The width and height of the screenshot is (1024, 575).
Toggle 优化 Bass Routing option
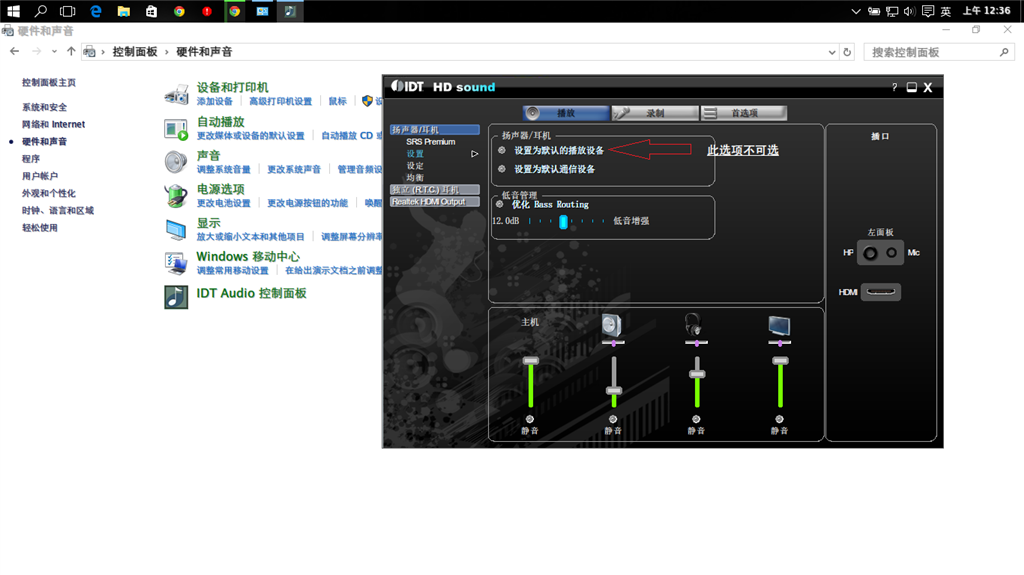500,205
